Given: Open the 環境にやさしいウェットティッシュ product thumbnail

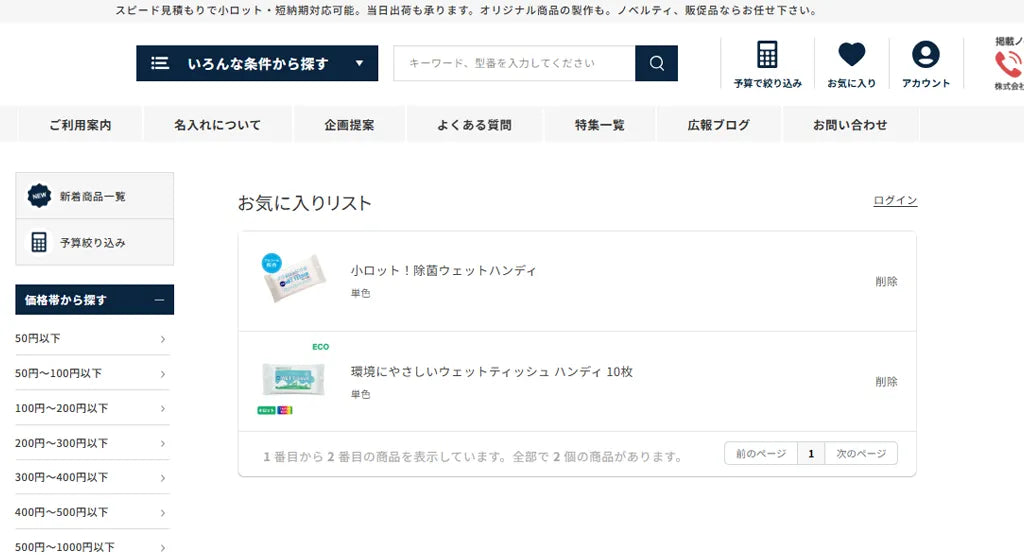Looking at the screenshot, I should (293, 380).
